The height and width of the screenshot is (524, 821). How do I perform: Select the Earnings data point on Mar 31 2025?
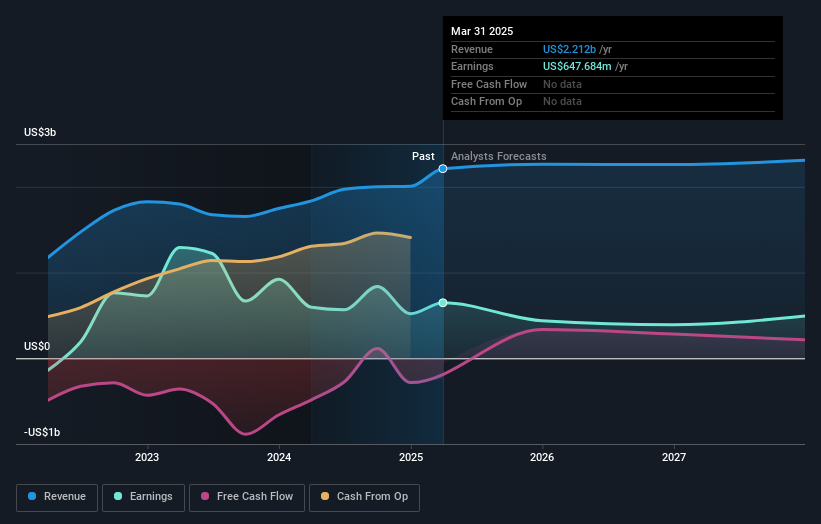(443, 303)
